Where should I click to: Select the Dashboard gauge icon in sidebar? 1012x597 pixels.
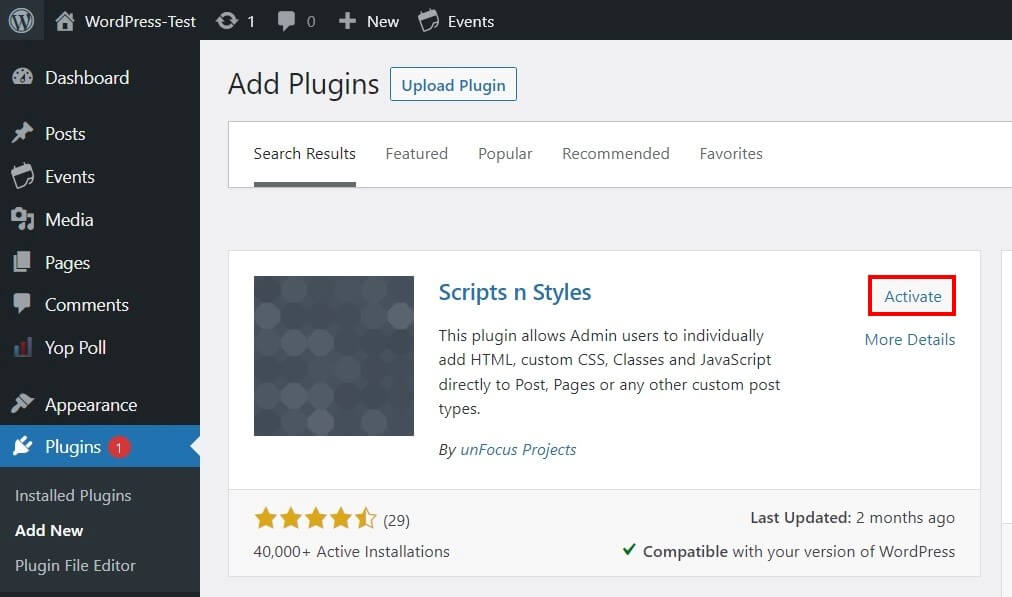[x=22, y=77]
